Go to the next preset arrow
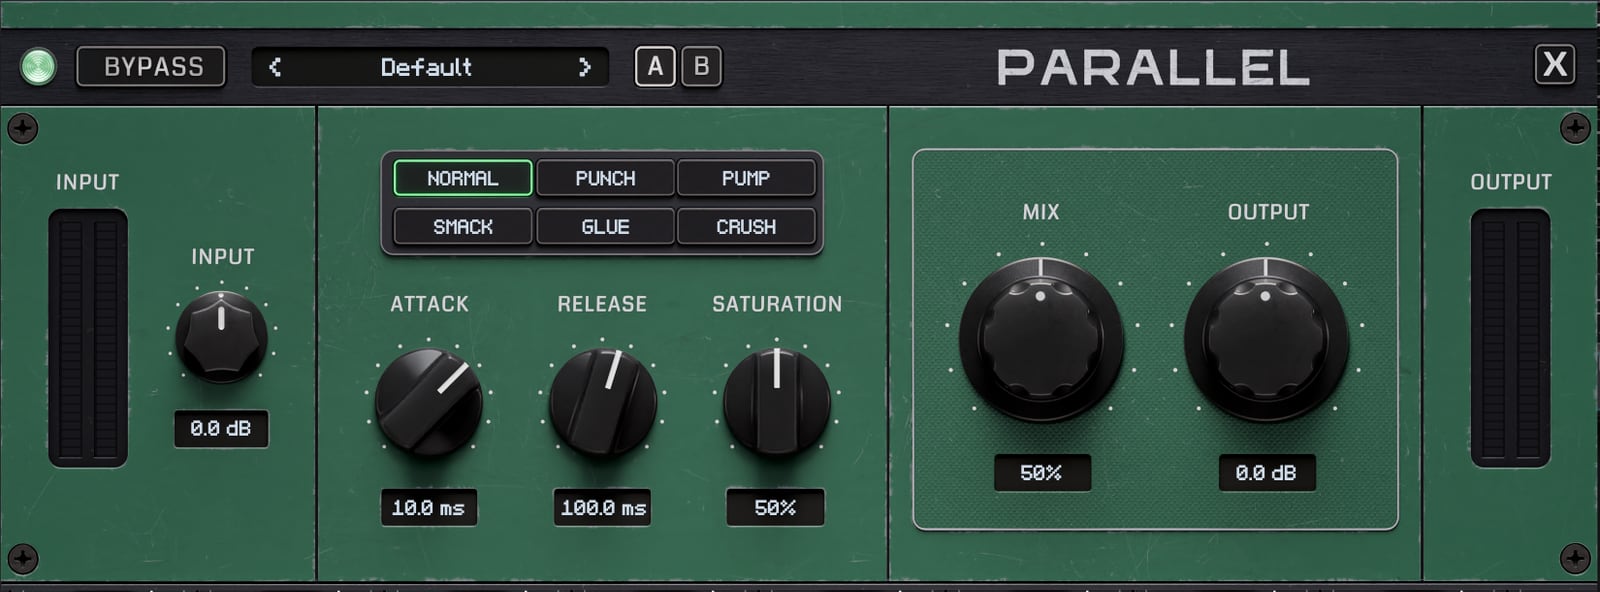Image resolution: width=1600 pixels, height=592 pixels. coord(585,67)
